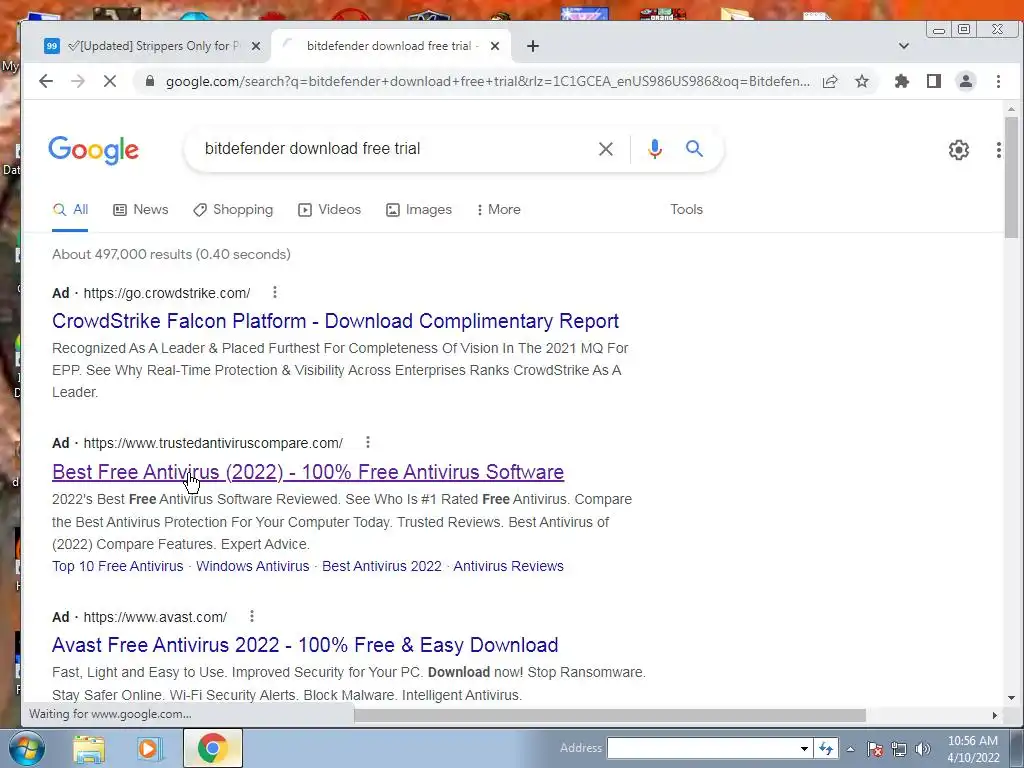Click the Chrome address bar URL
1024x768 pixels.
487,81
